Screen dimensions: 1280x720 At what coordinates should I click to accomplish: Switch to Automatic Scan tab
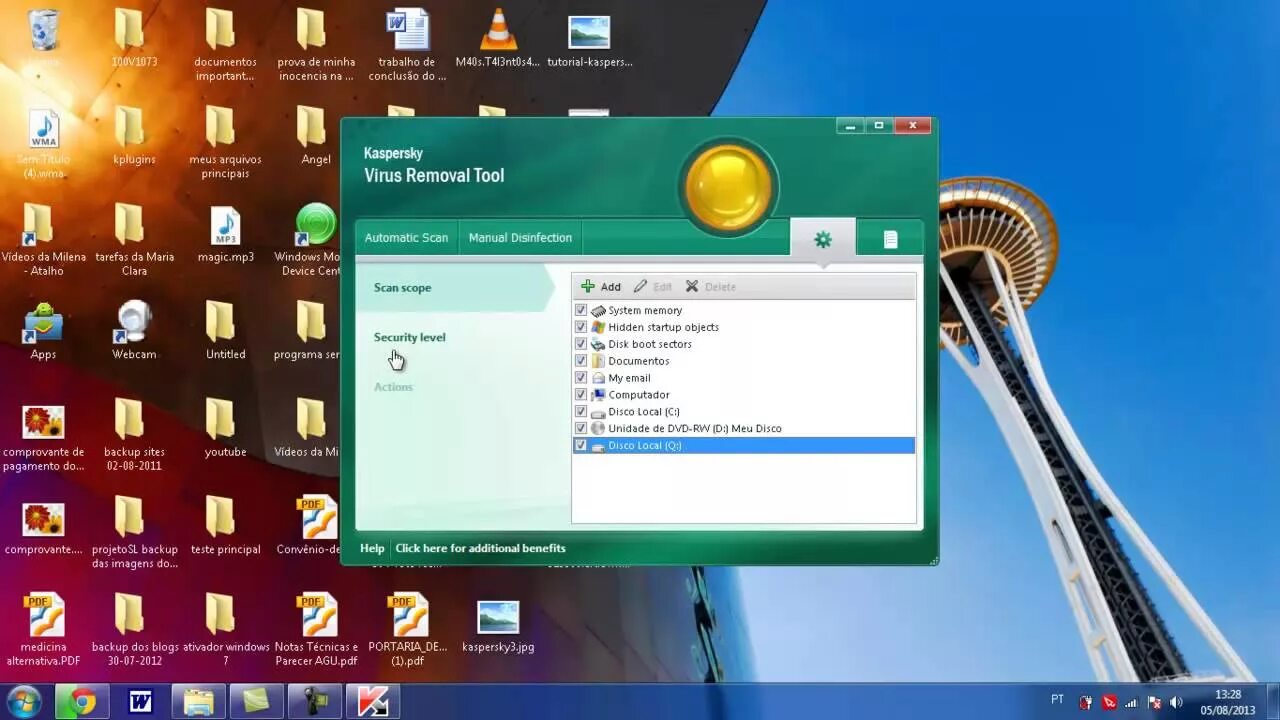coord(406,238)
